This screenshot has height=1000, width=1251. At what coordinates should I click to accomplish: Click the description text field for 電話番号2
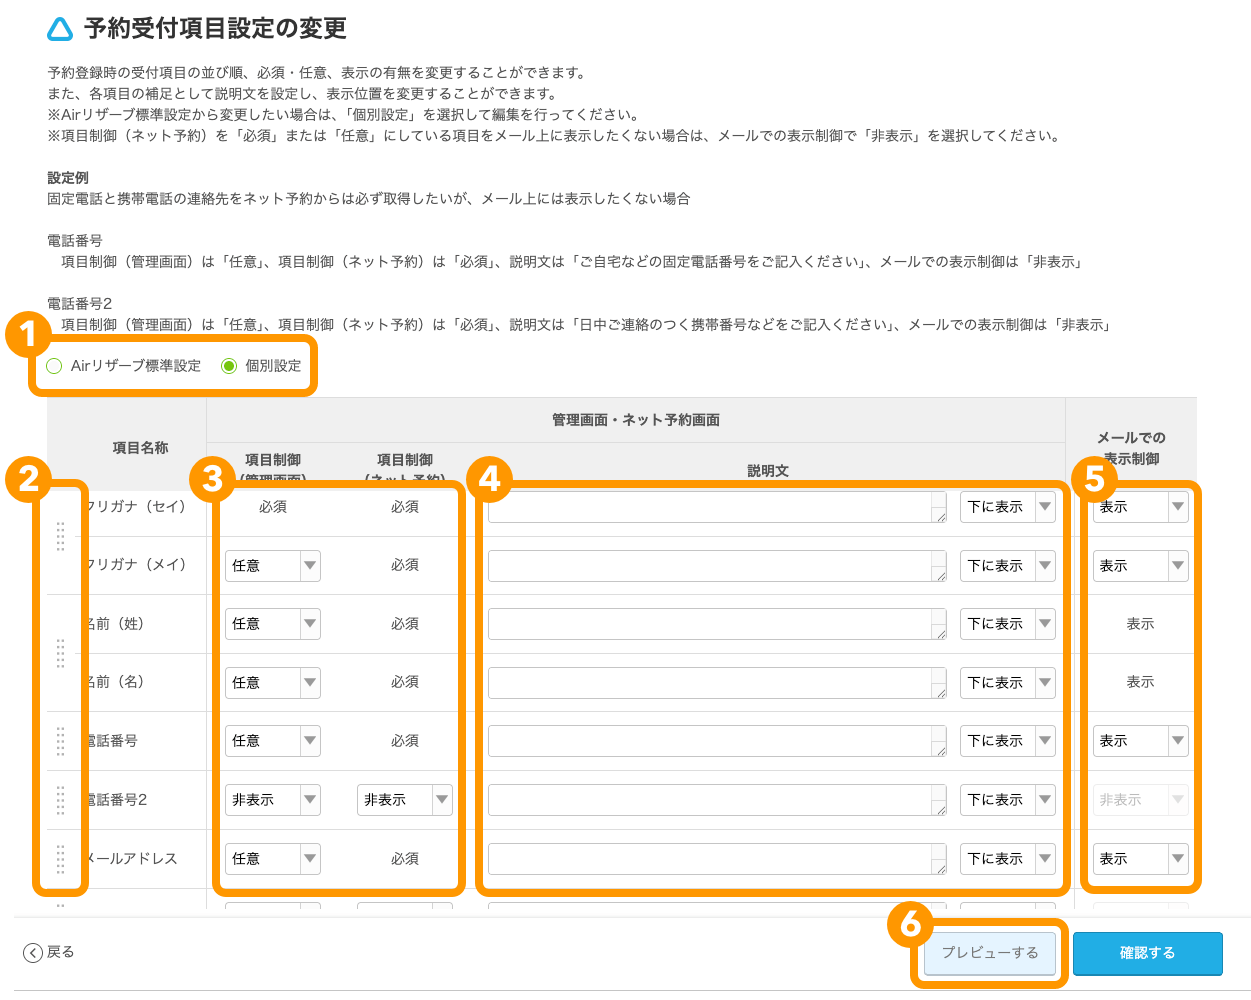[x=717, y=800]
